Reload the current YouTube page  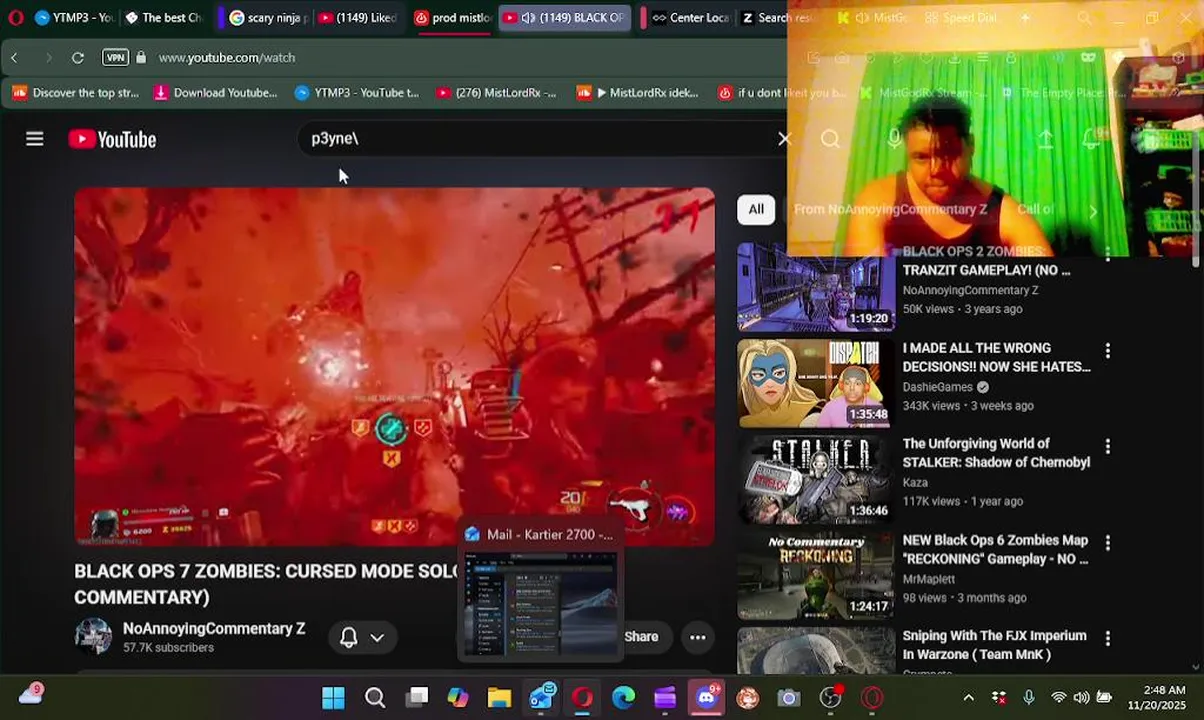tap(77, 58)
